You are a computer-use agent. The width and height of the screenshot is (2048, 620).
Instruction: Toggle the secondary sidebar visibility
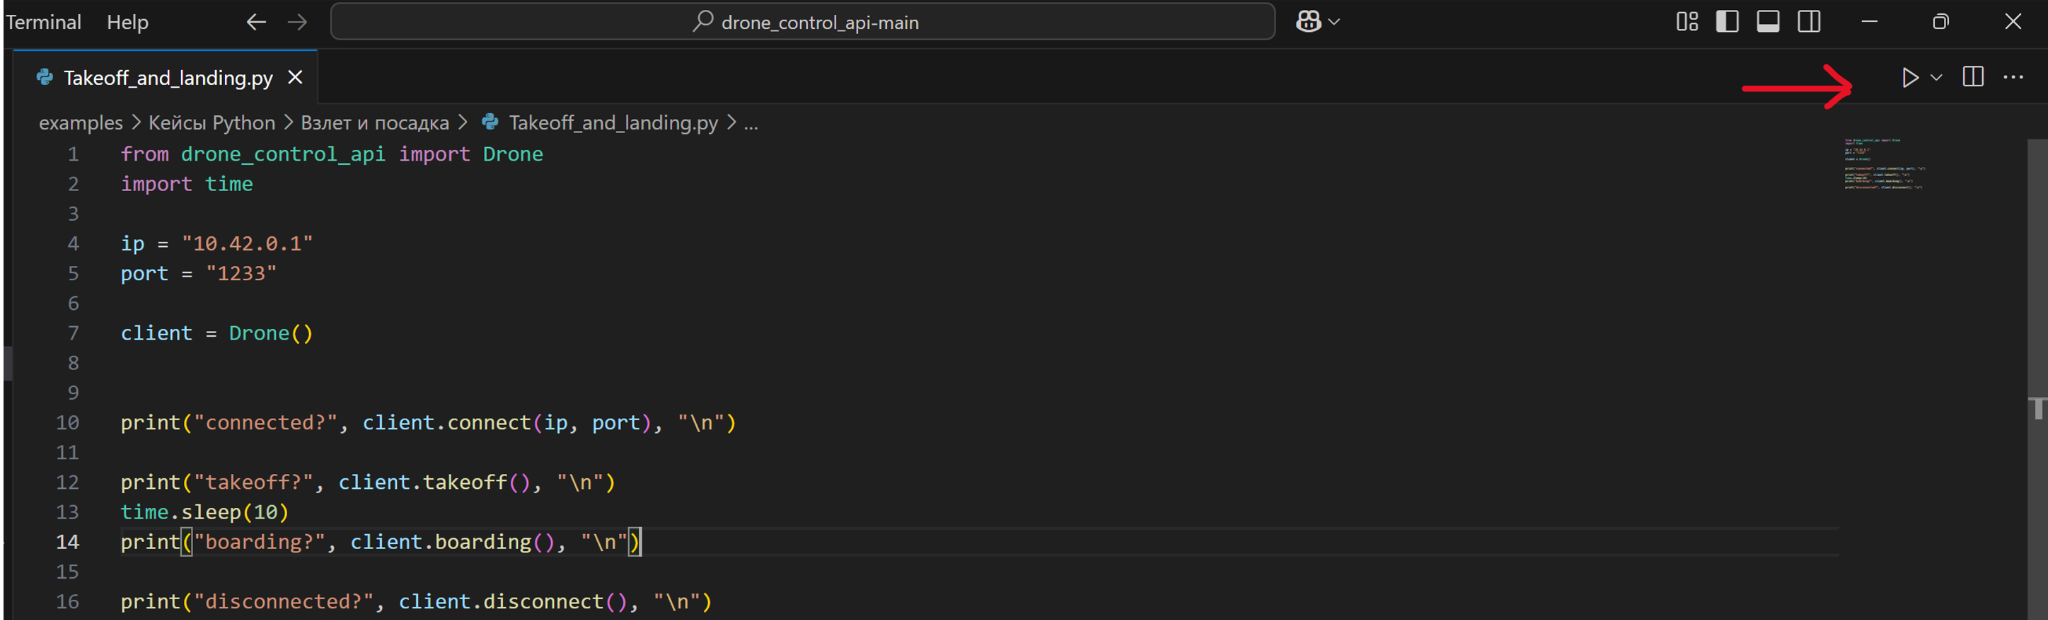[1809, 22]
